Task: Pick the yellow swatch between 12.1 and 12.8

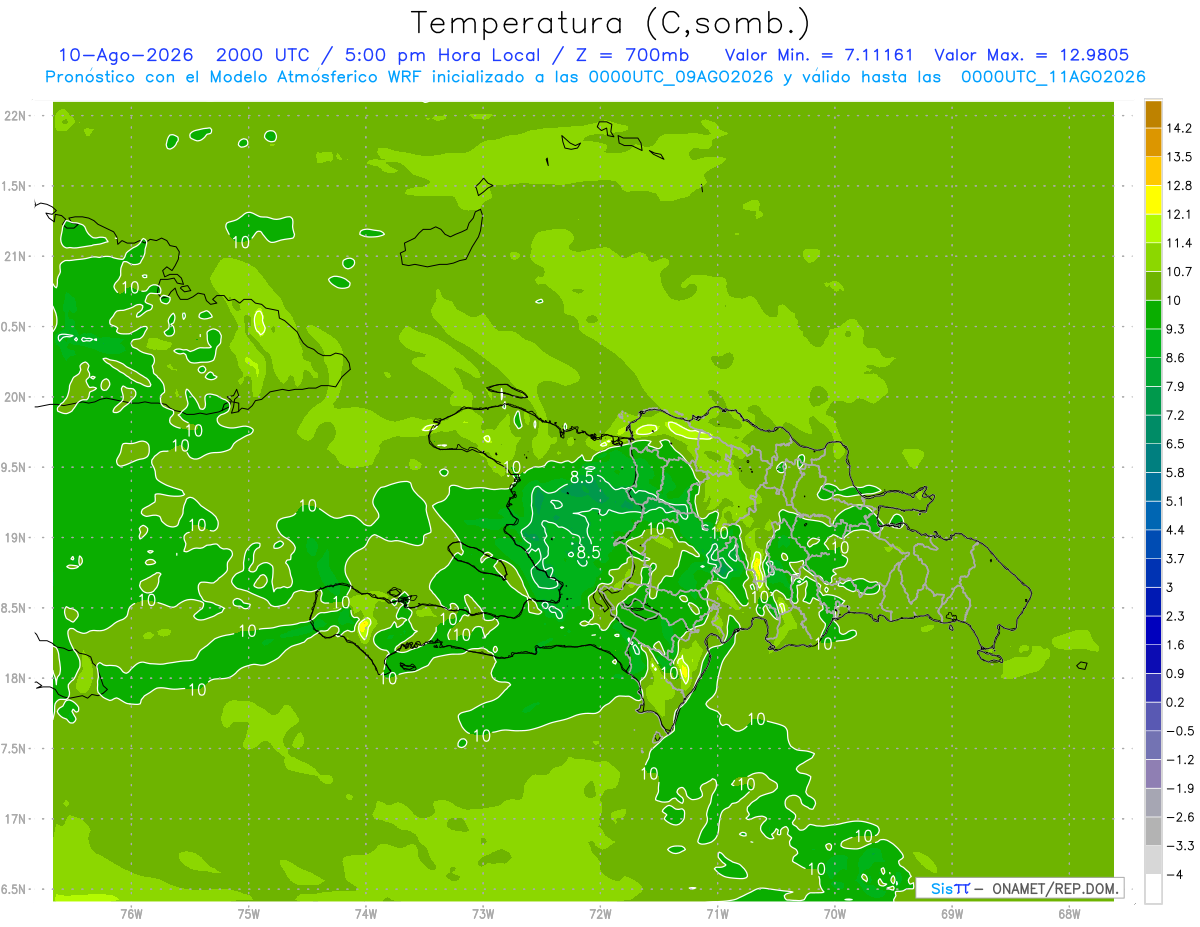Action: (x=1153, y=199)
